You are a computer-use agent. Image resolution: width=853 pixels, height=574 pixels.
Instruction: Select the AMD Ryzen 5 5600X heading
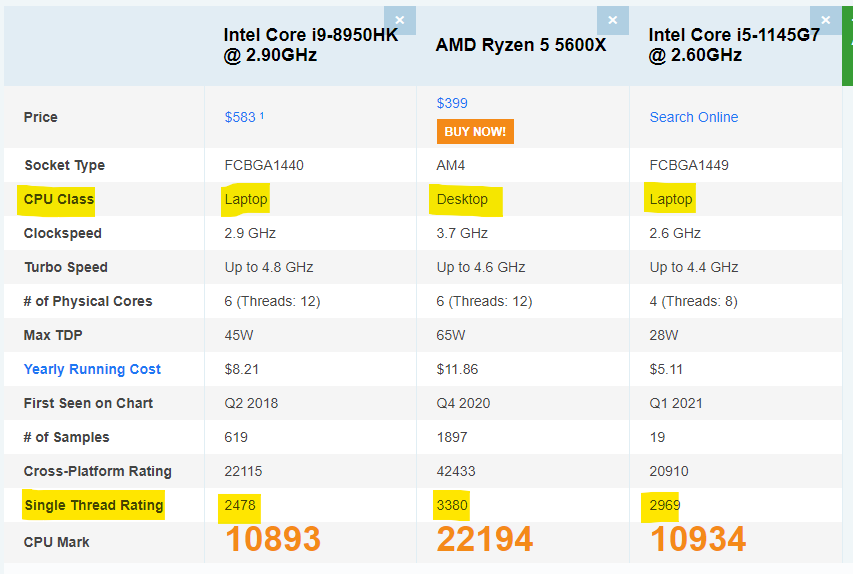pos(521,45)
